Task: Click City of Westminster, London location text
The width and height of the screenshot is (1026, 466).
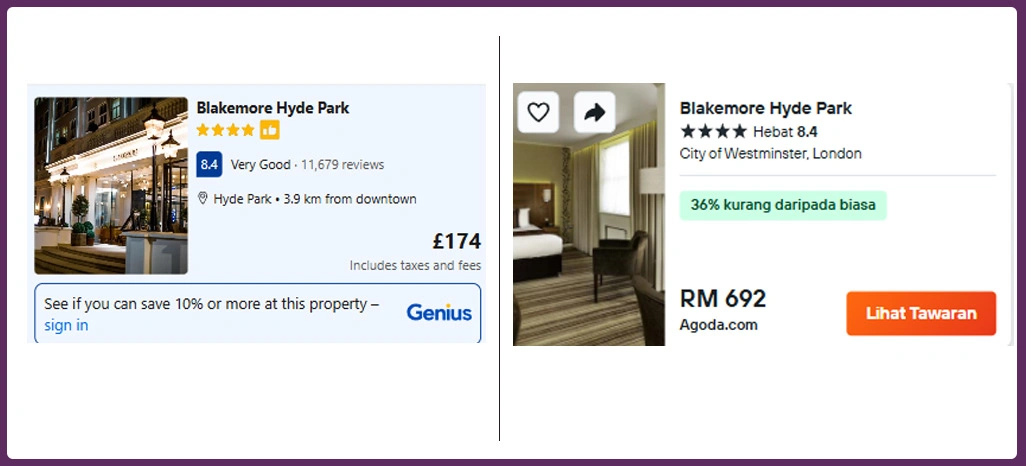Action: [x=770, y=154]
